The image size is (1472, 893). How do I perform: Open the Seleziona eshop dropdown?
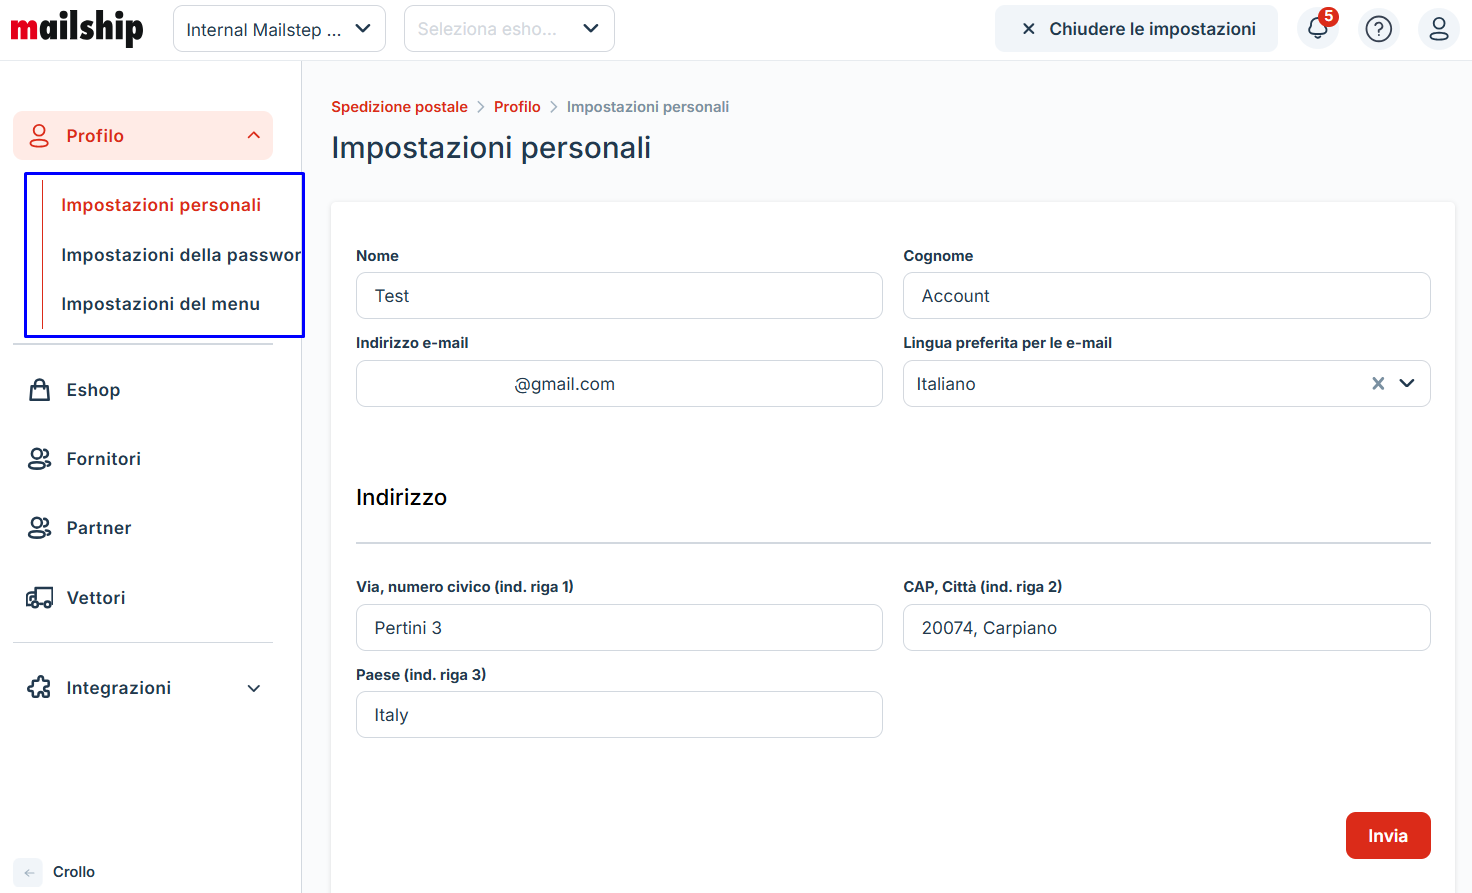click(x=508, y=29)
